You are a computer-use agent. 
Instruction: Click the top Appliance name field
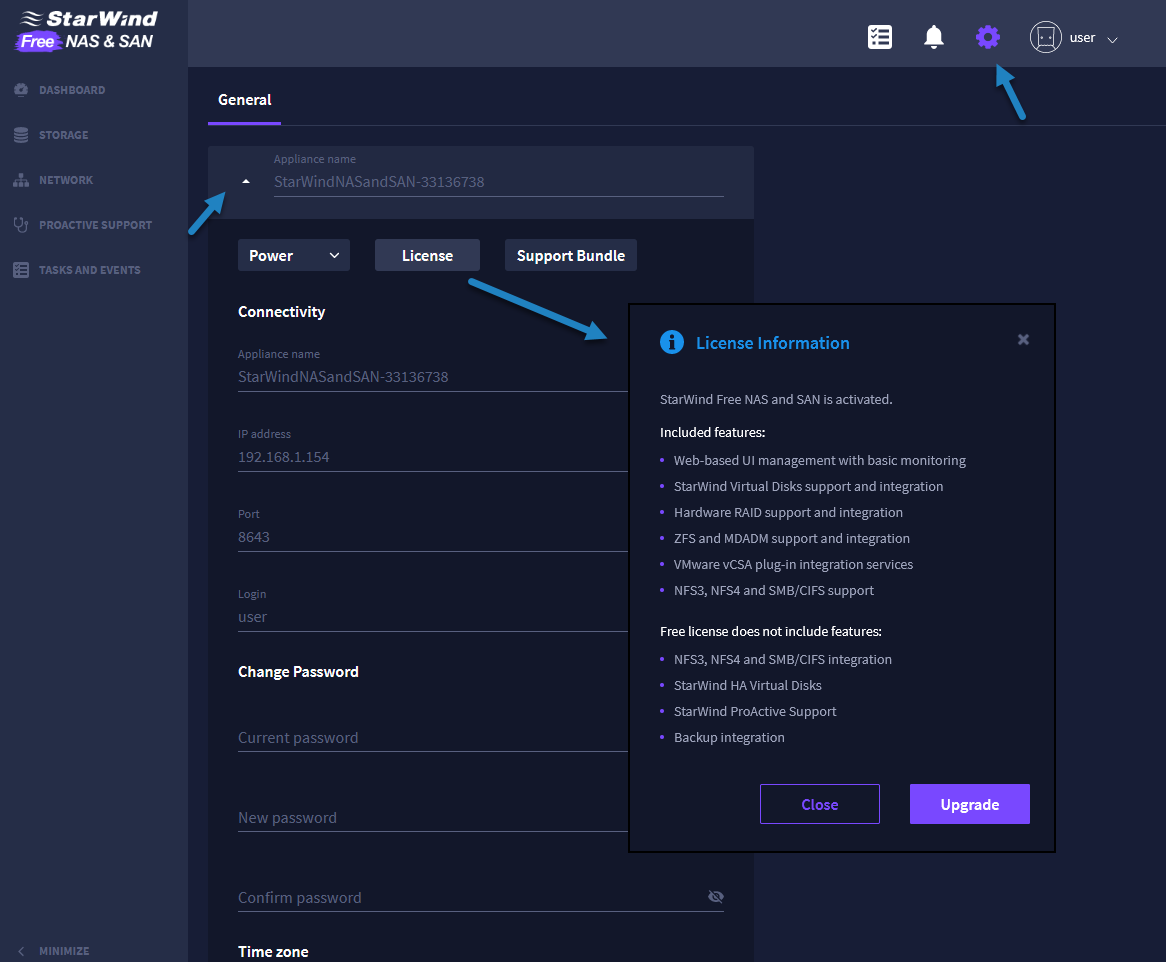[x=498, y=181]
